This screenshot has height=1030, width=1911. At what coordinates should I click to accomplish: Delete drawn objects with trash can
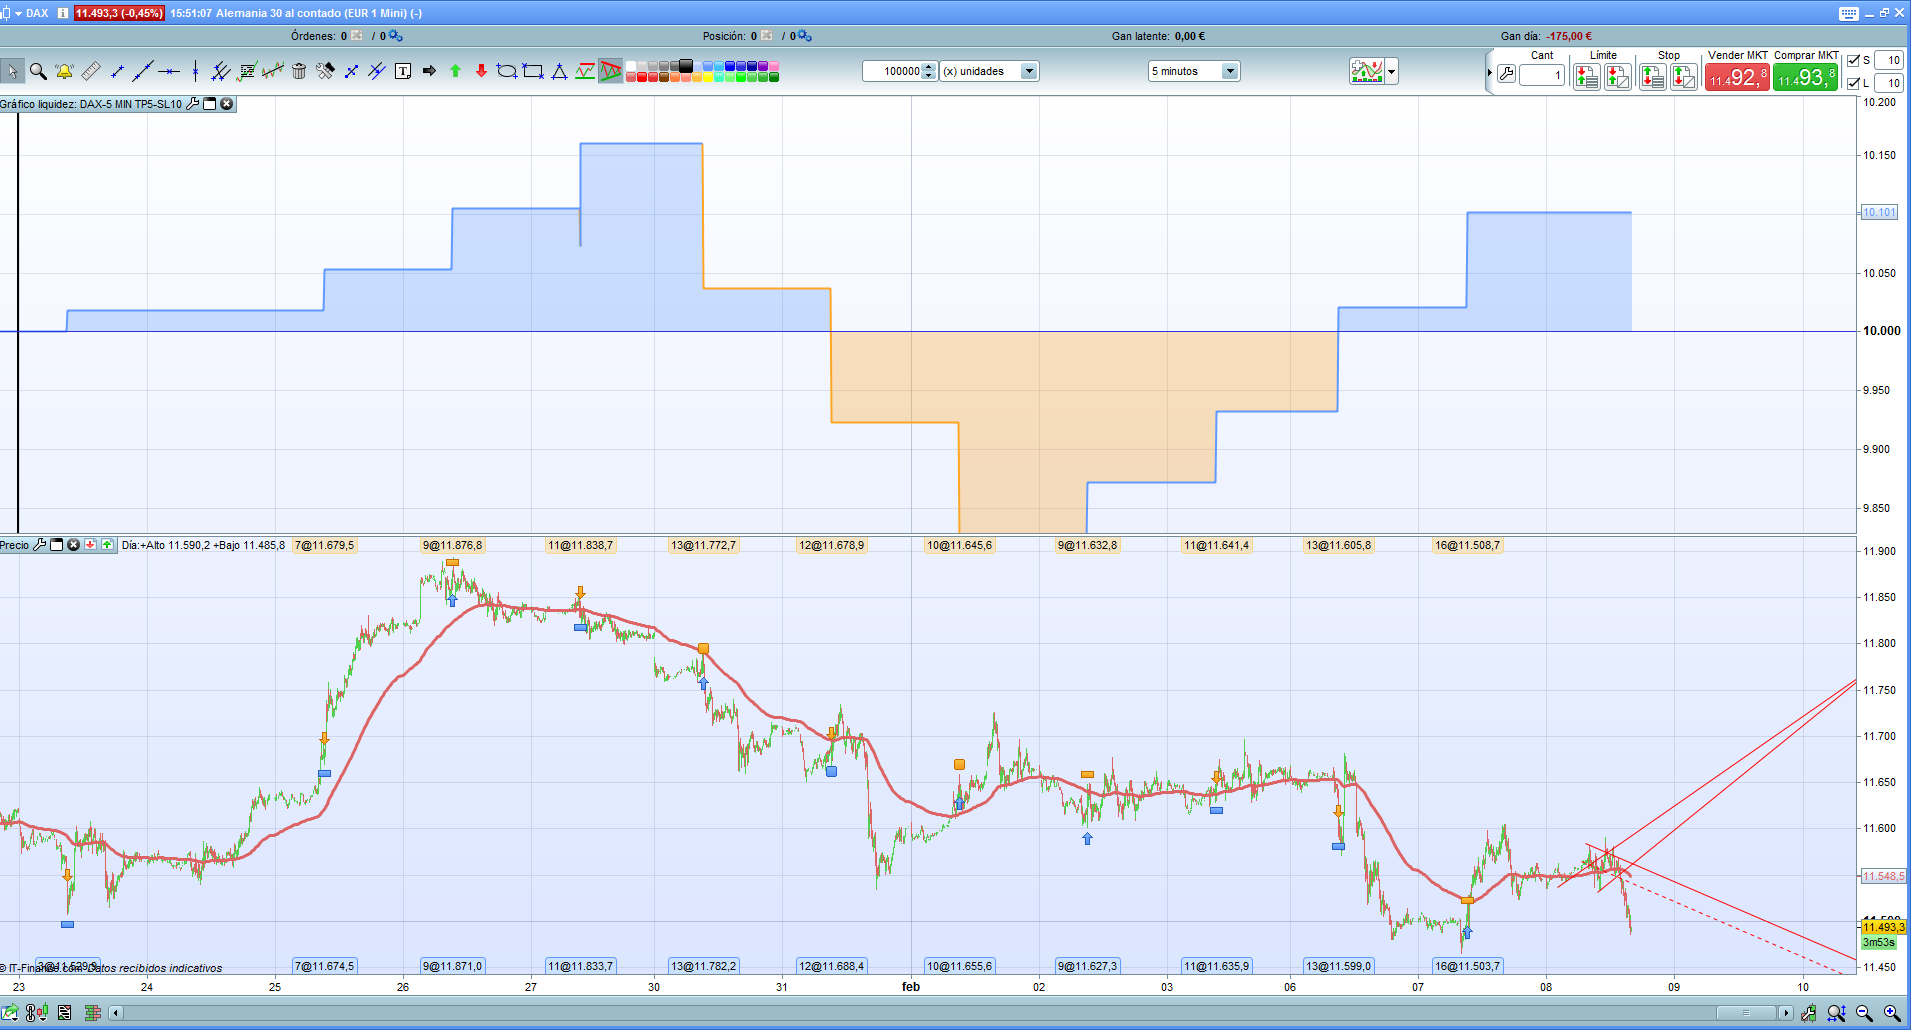tap(299, 71)
